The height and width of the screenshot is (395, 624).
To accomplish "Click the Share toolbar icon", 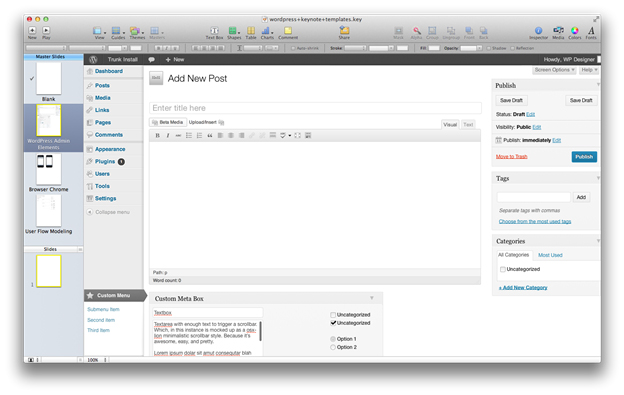I will (x=344, y=30).
